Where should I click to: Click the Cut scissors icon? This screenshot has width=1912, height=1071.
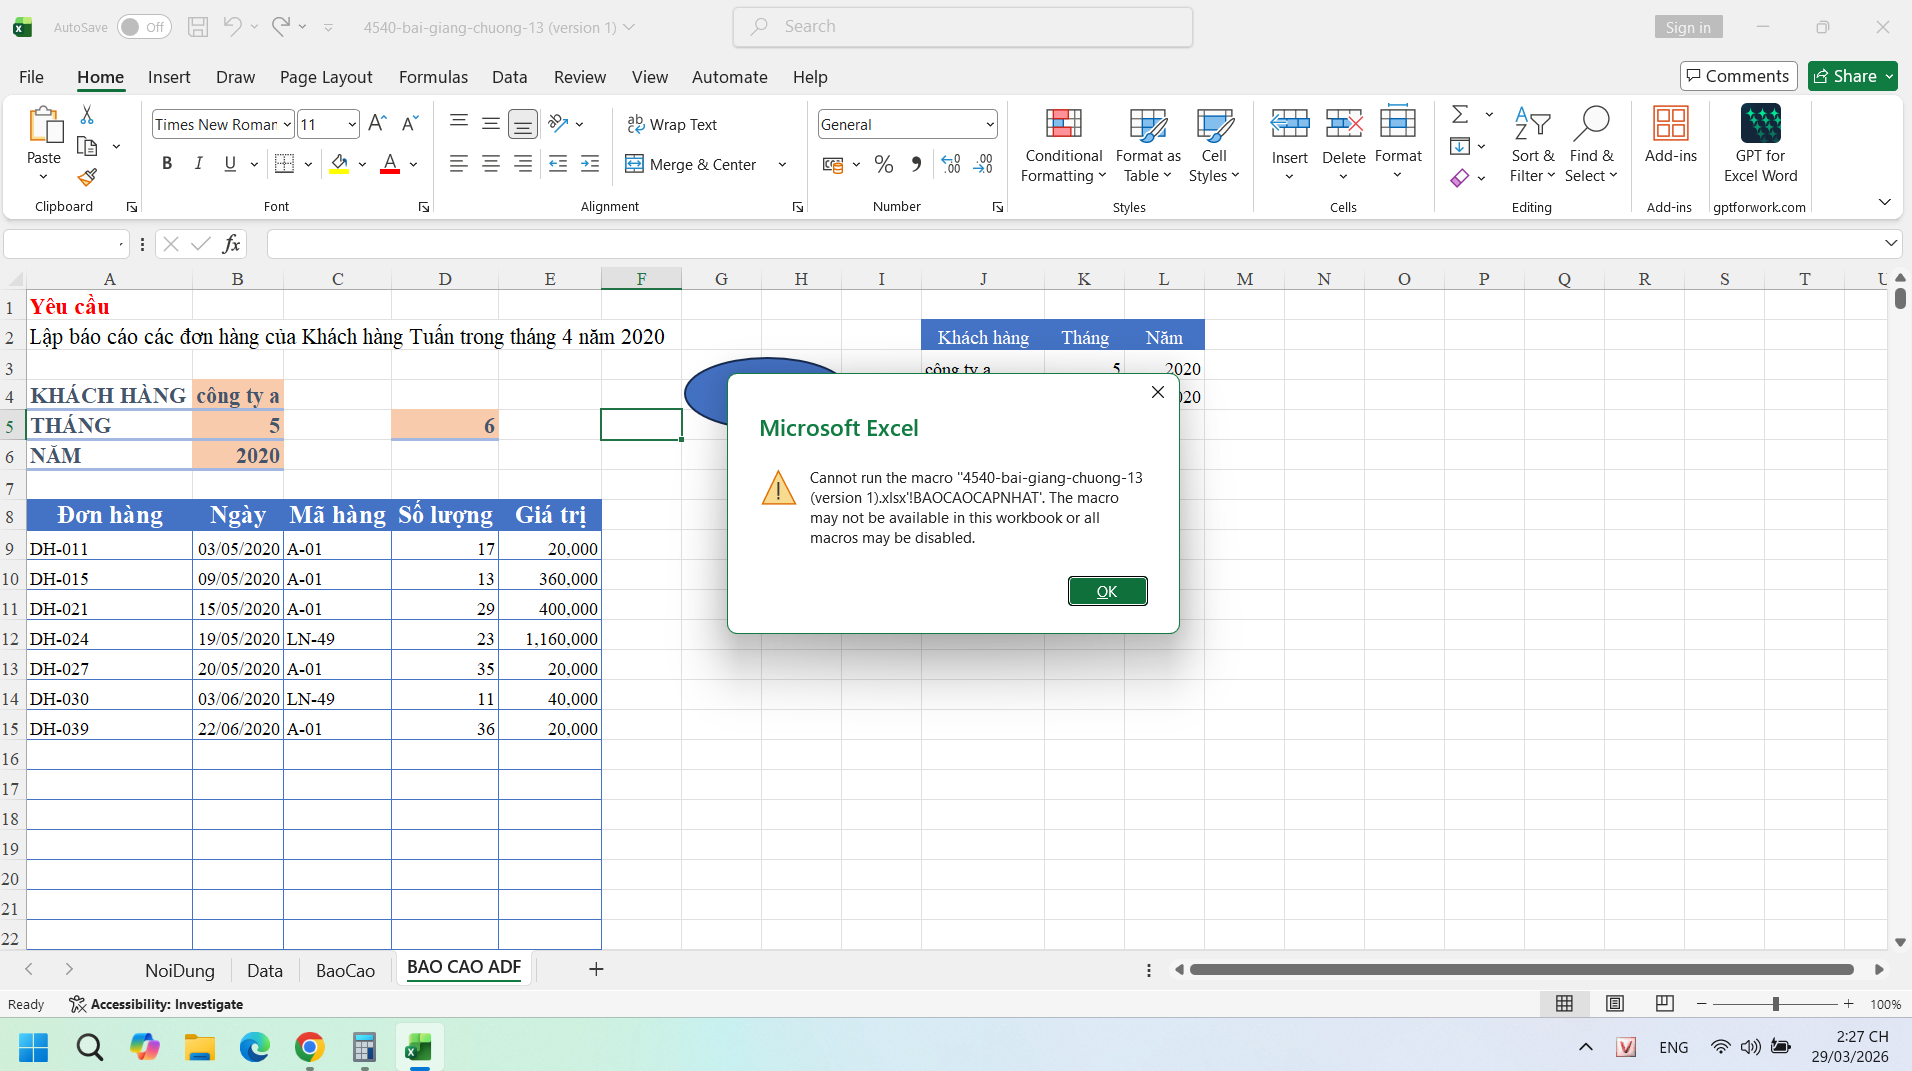[87, 115]
